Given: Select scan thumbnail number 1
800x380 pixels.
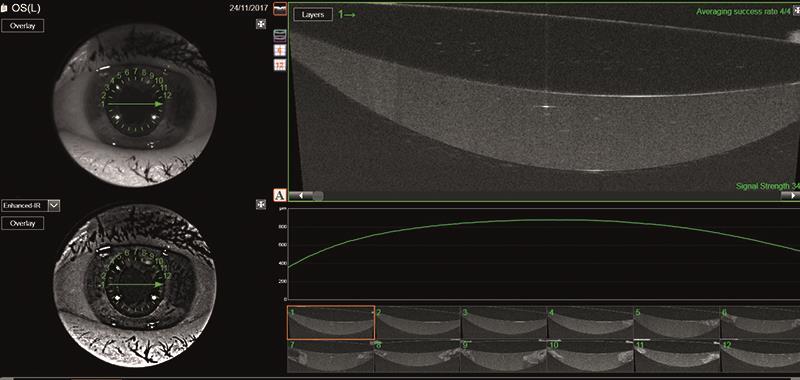Looking at the screenshot, I should pos(331,322).
